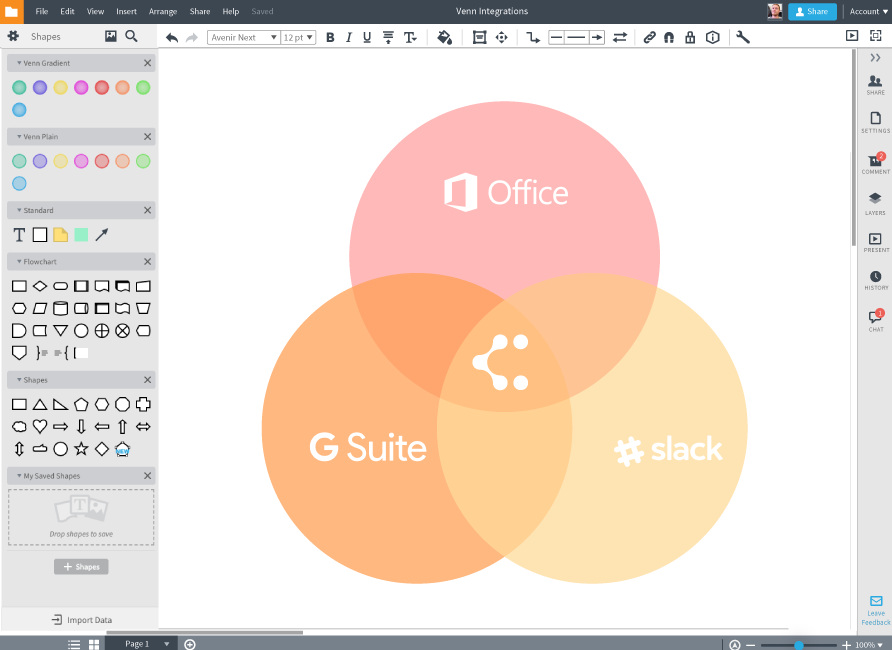Toggle the lock shape icon

(690, 38)
